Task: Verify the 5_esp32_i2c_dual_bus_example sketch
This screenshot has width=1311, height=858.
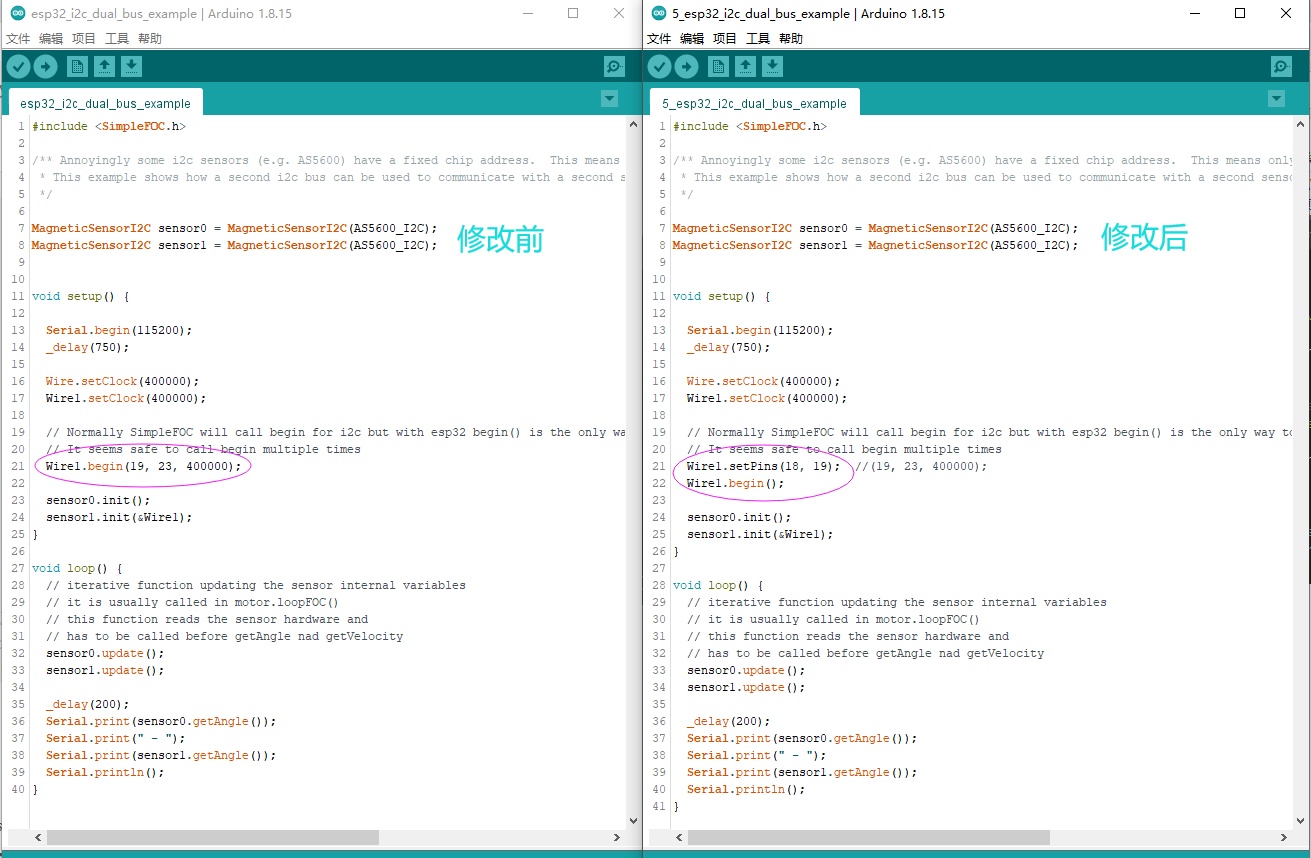Action: 659,65
